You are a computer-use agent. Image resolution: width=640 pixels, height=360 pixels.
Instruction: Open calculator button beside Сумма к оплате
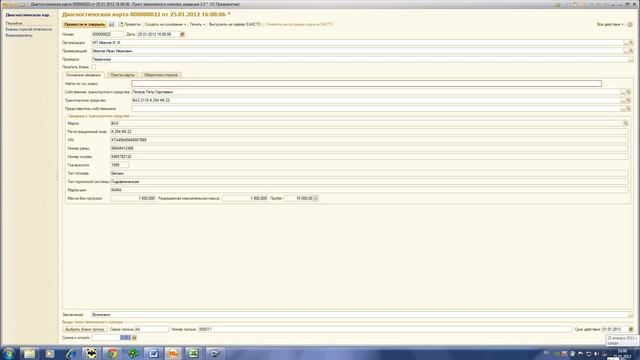[134, 338]
